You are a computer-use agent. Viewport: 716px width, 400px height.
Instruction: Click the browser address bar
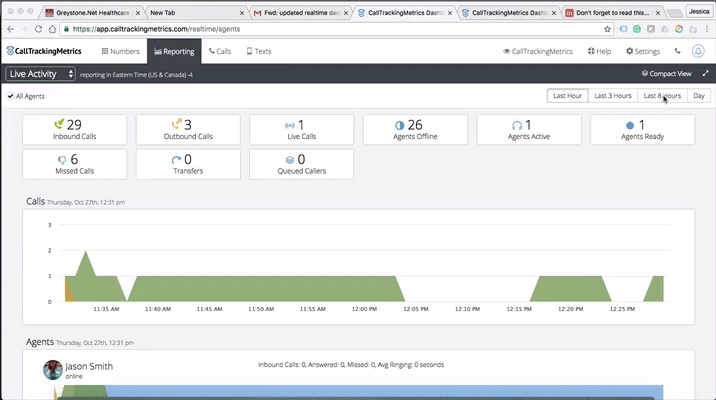click(x=330, y=30)
